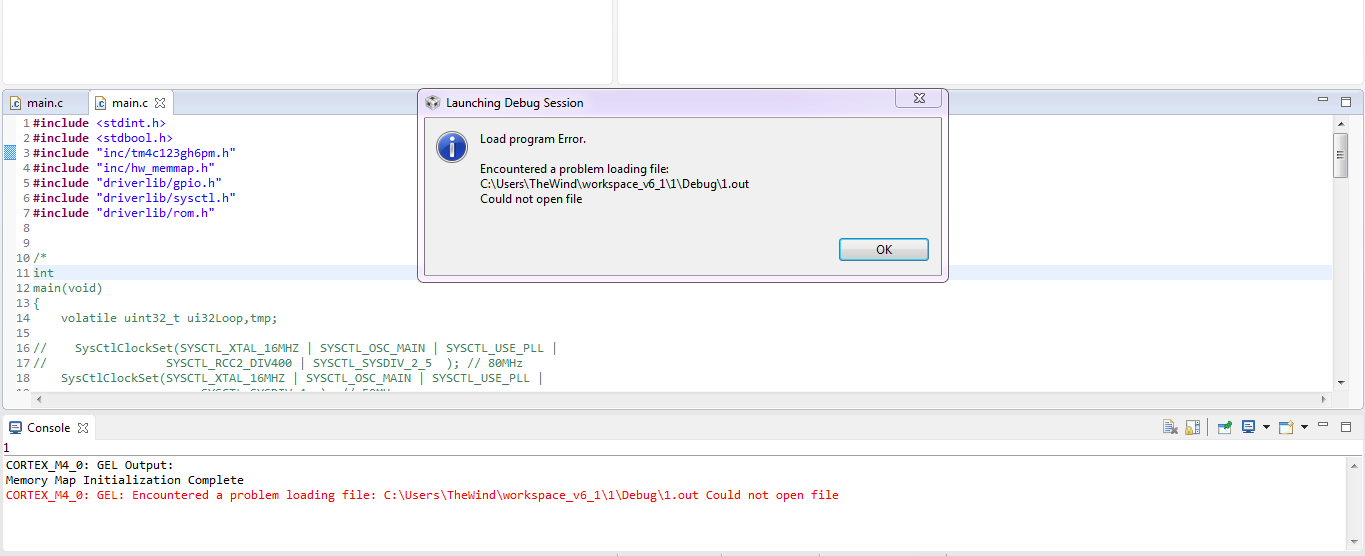This screenshot has width=1365, height=556.
Task: Maximize the editor area
Action: (x=1346, y=101)
